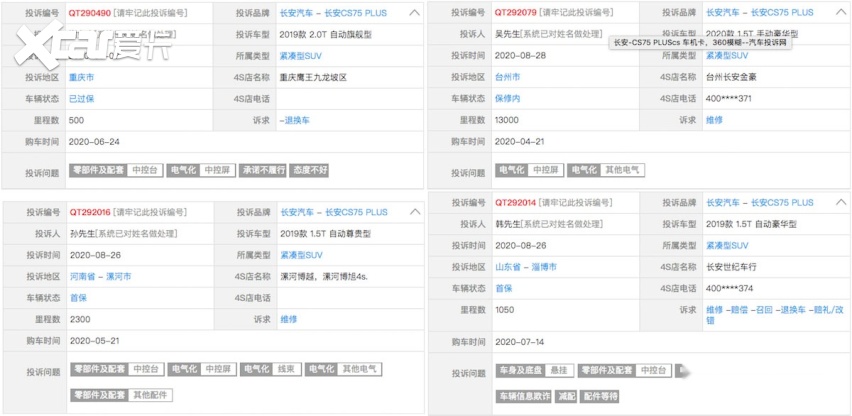The height and width of the screenshot is (416, 852).
Task: Select purchase date 2020-07-14
Action: pos(520,342)
